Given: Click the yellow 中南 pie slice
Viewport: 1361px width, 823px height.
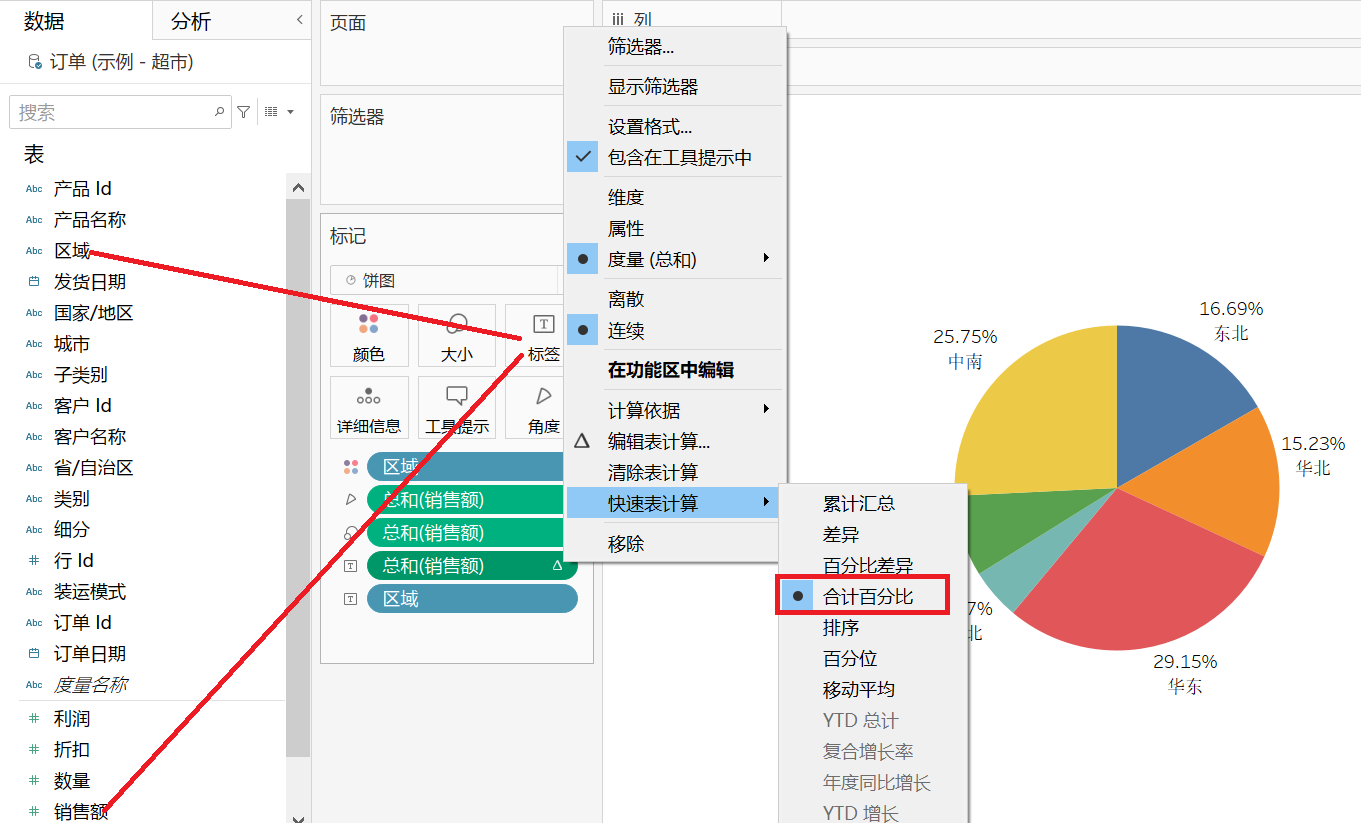Looking at the screenshot, I should click(x=1050, y=420).
